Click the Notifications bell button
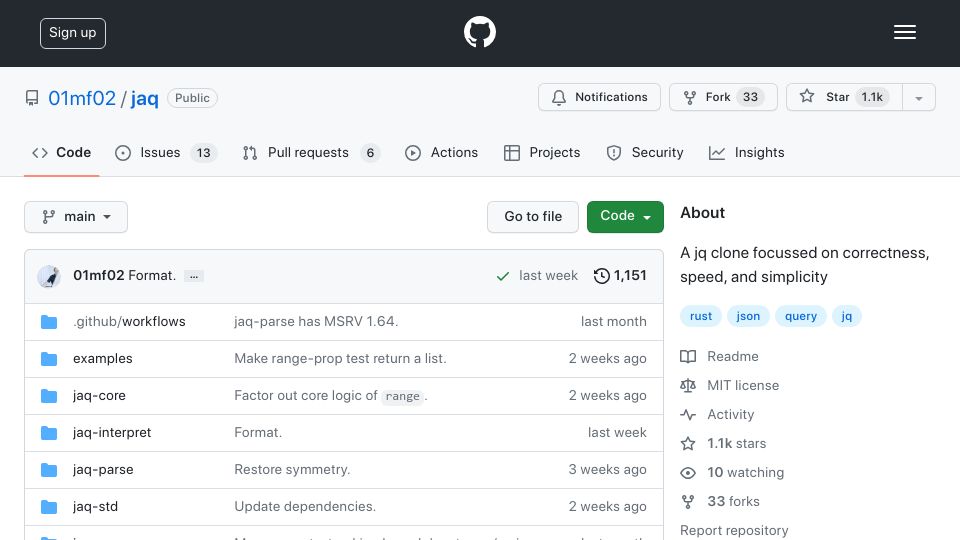The height and width of the screenshot is (540, 960). (599, 97)
